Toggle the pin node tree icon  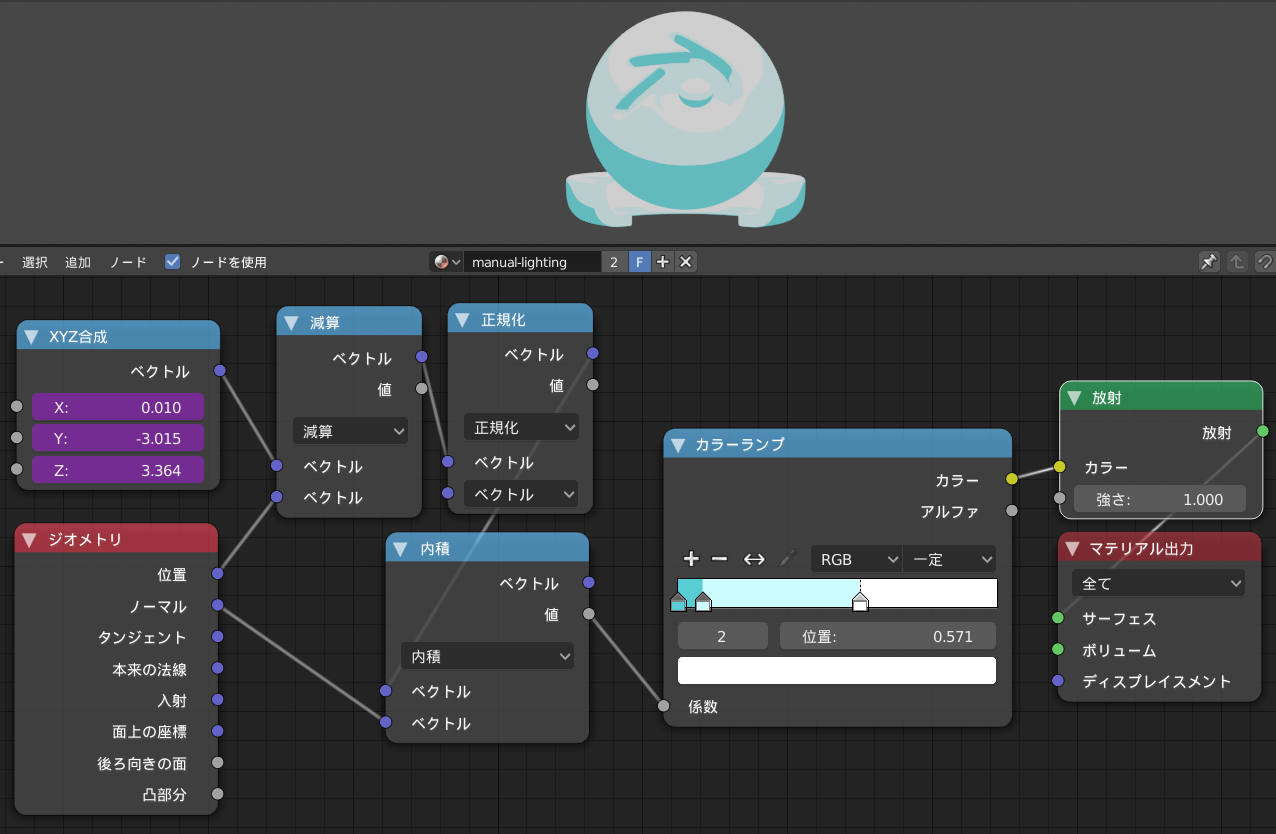click(1209, 262)
